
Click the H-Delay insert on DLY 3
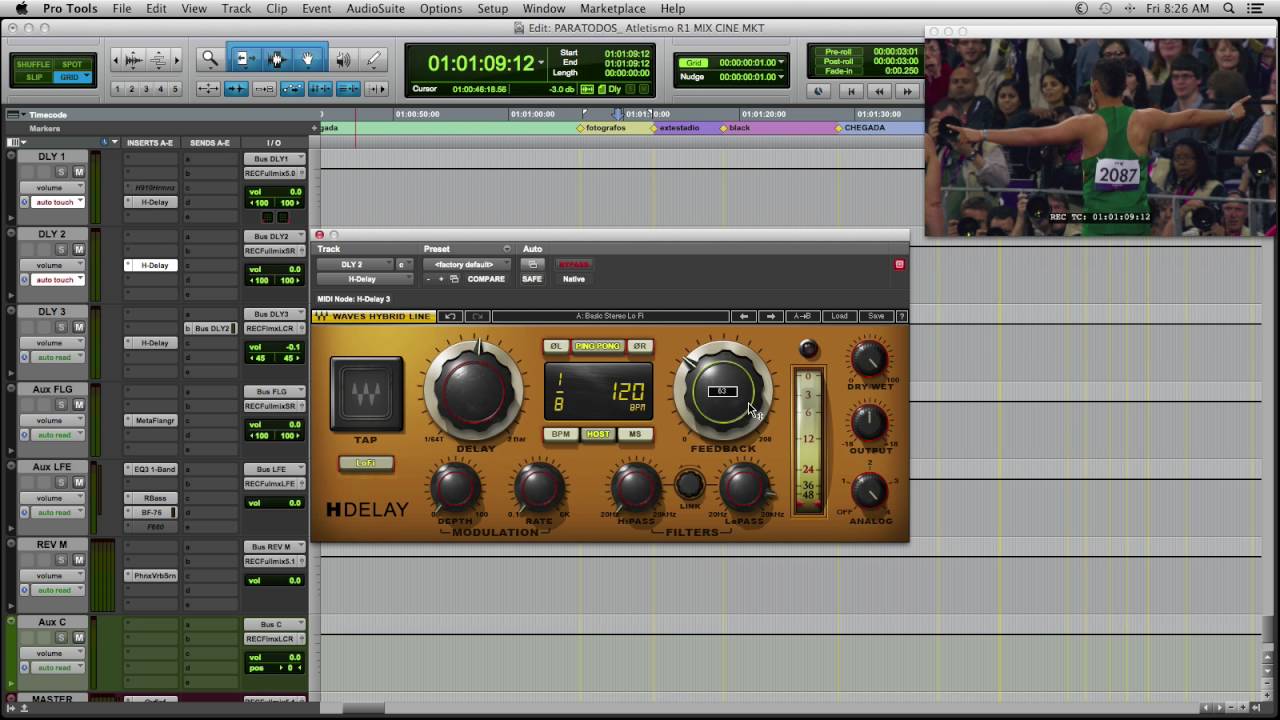pos(154,343)
